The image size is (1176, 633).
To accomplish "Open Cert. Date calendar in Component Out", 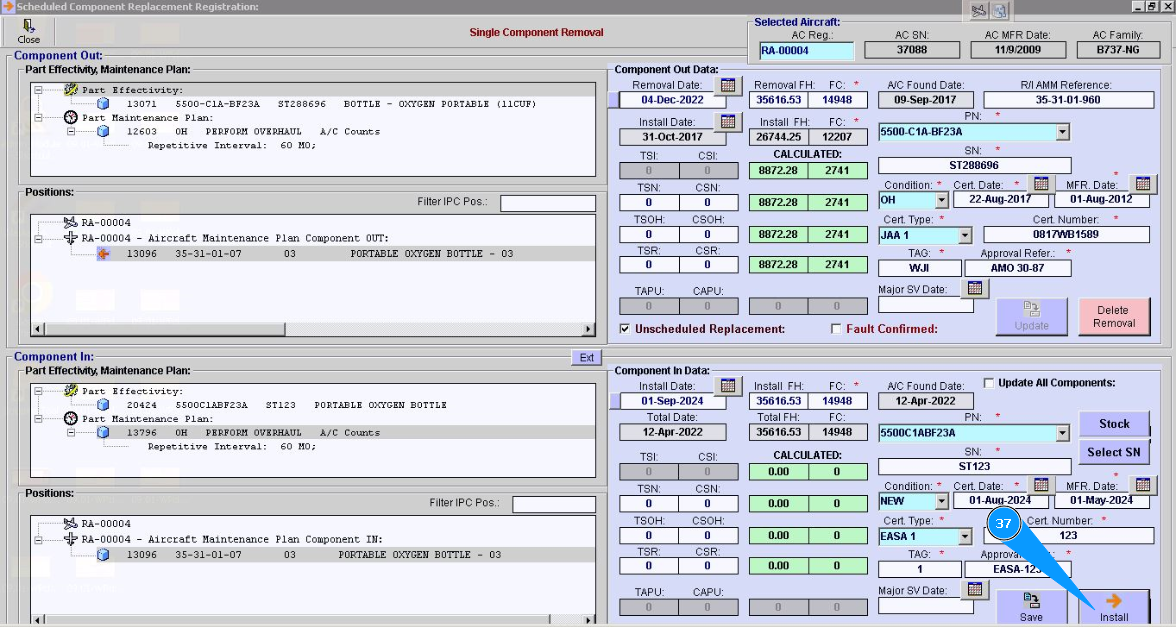I will (x=1040, y=184).
